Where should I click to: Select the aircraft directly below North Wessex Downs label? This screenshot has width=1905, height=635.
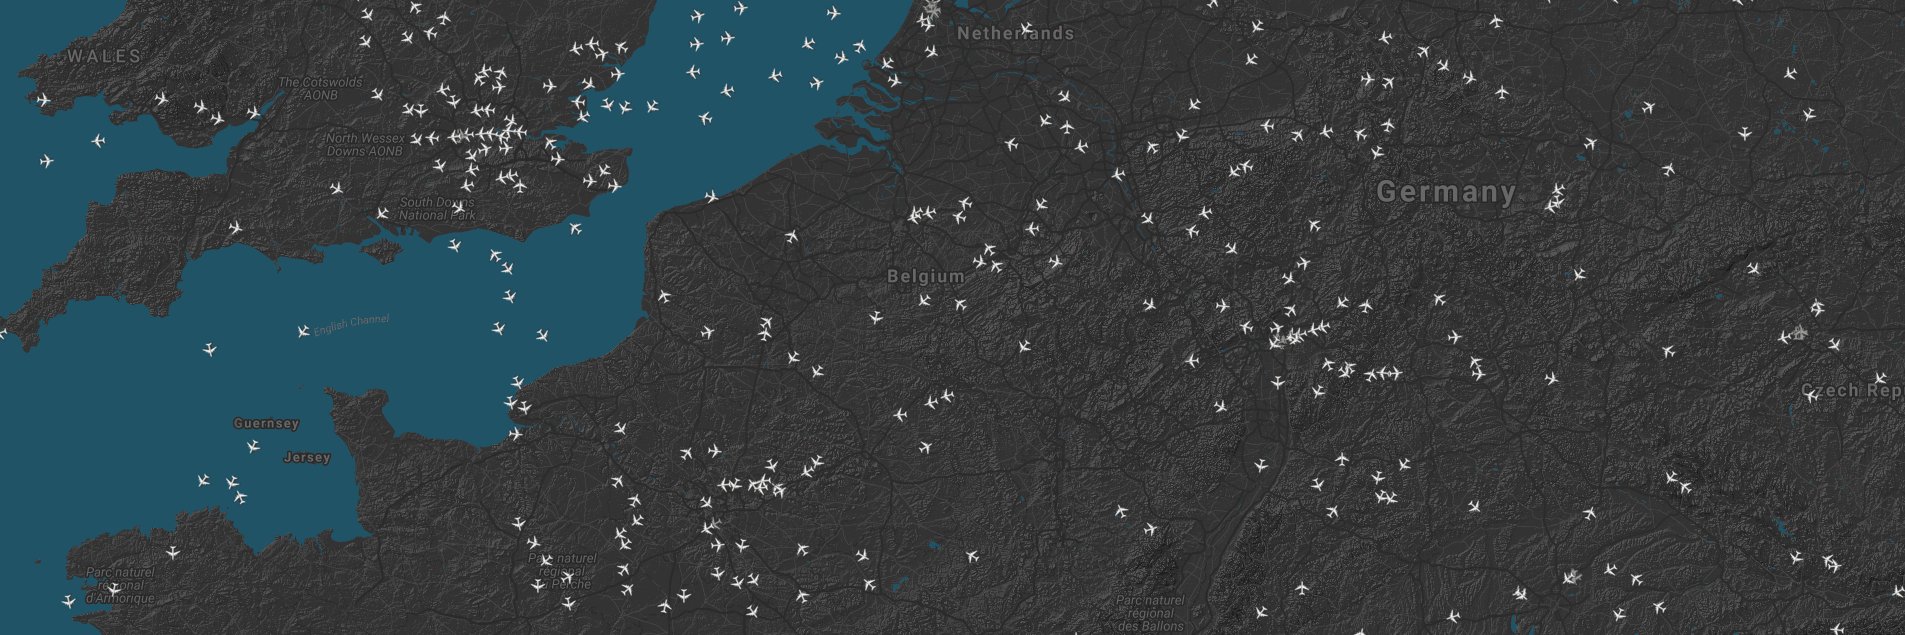tap(336, 188)
